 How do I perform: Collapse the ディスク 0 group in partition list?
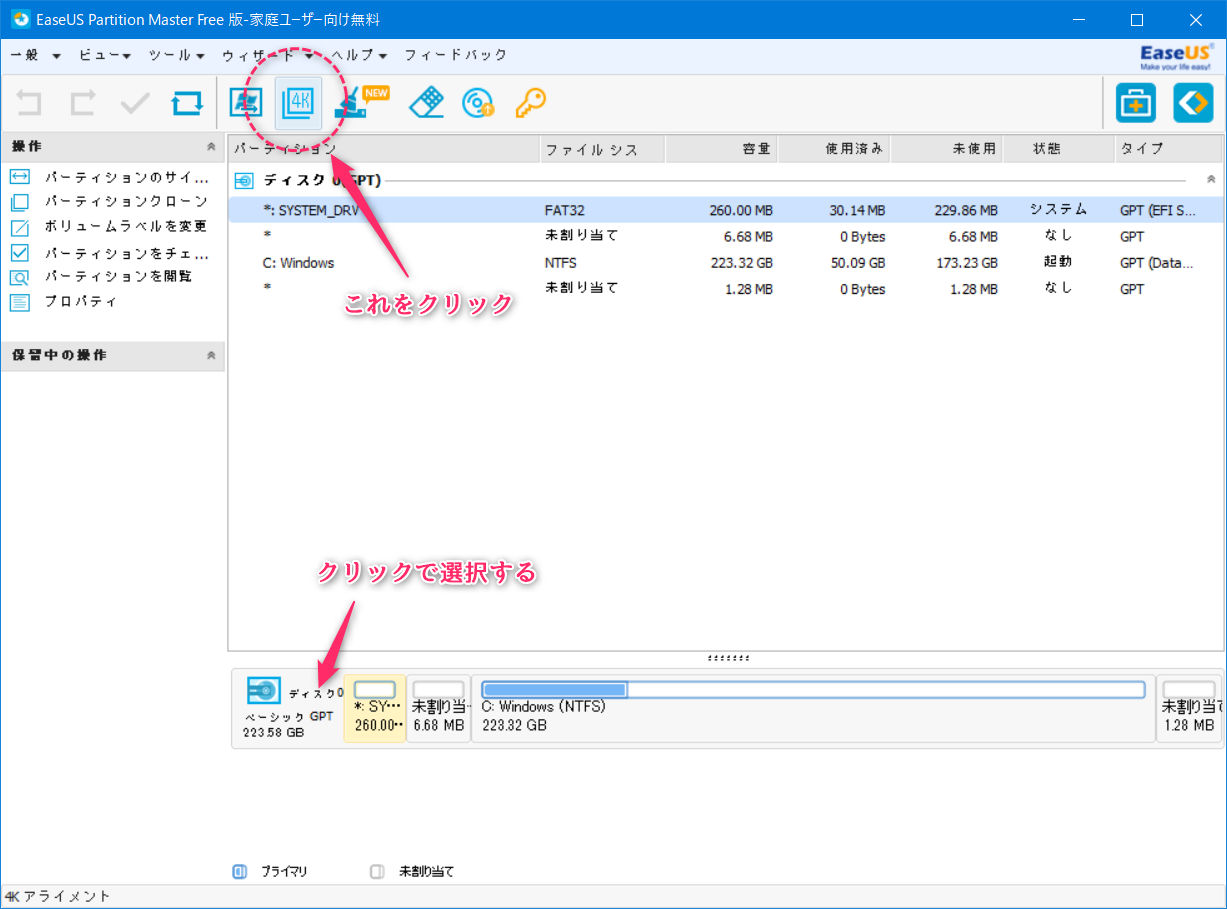pos(1211,180)
